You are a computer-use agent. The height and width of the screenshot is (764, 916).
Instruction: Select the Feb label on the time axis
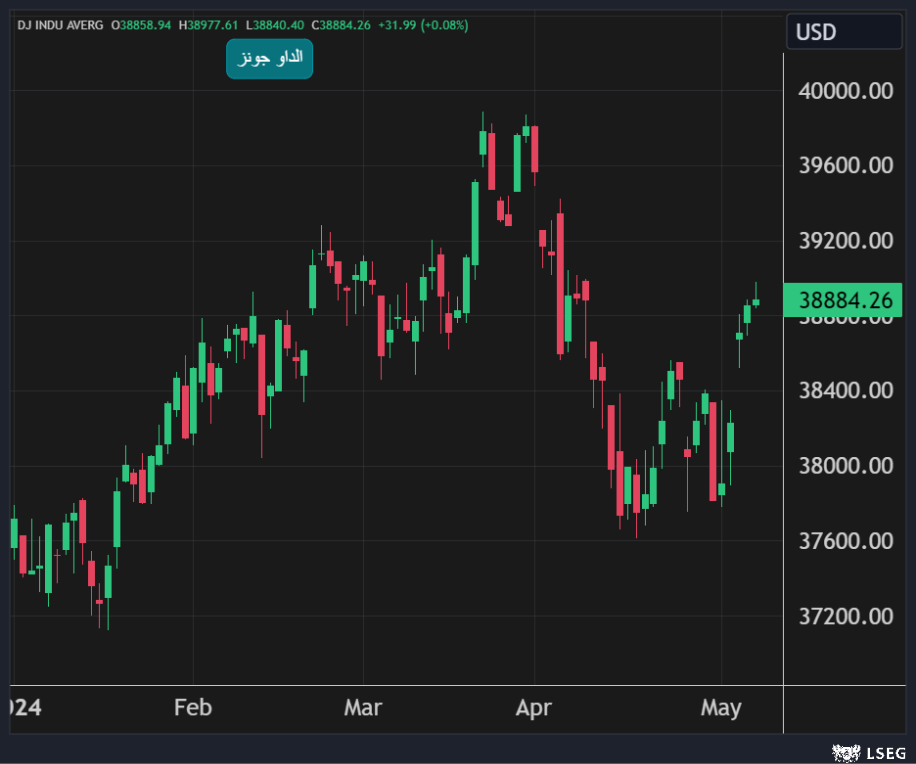click(193, 708)
